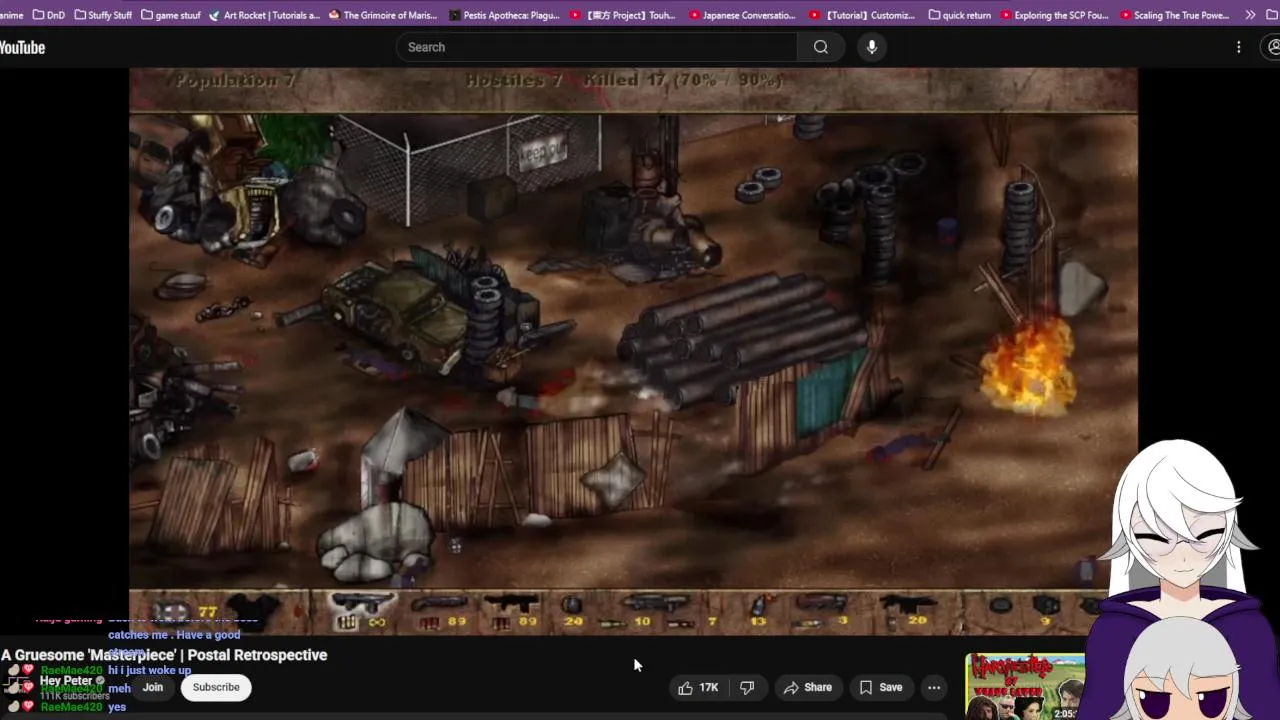Subscribe to Hey Peter channel
The height and width of the screenshot is (720, 1280).
coord(216,687)
